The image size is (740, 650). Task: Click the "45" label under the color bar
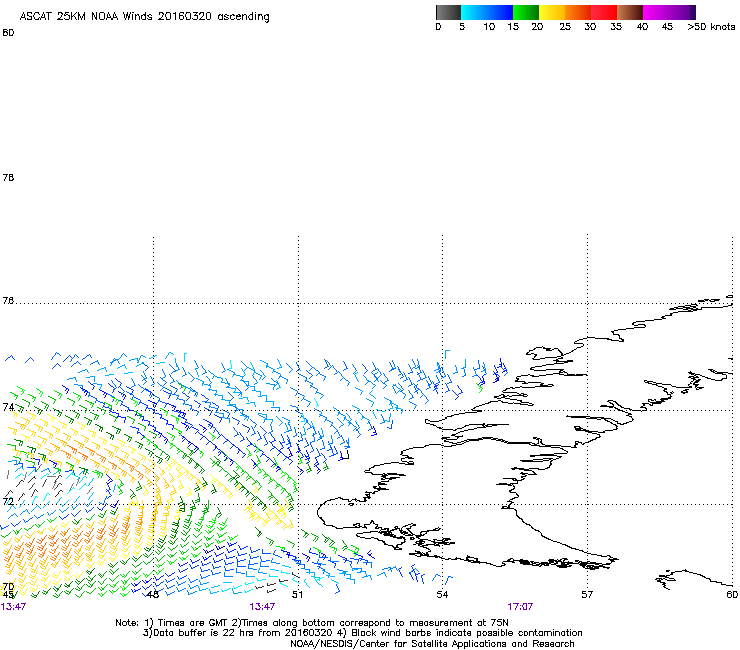[667, 27]
